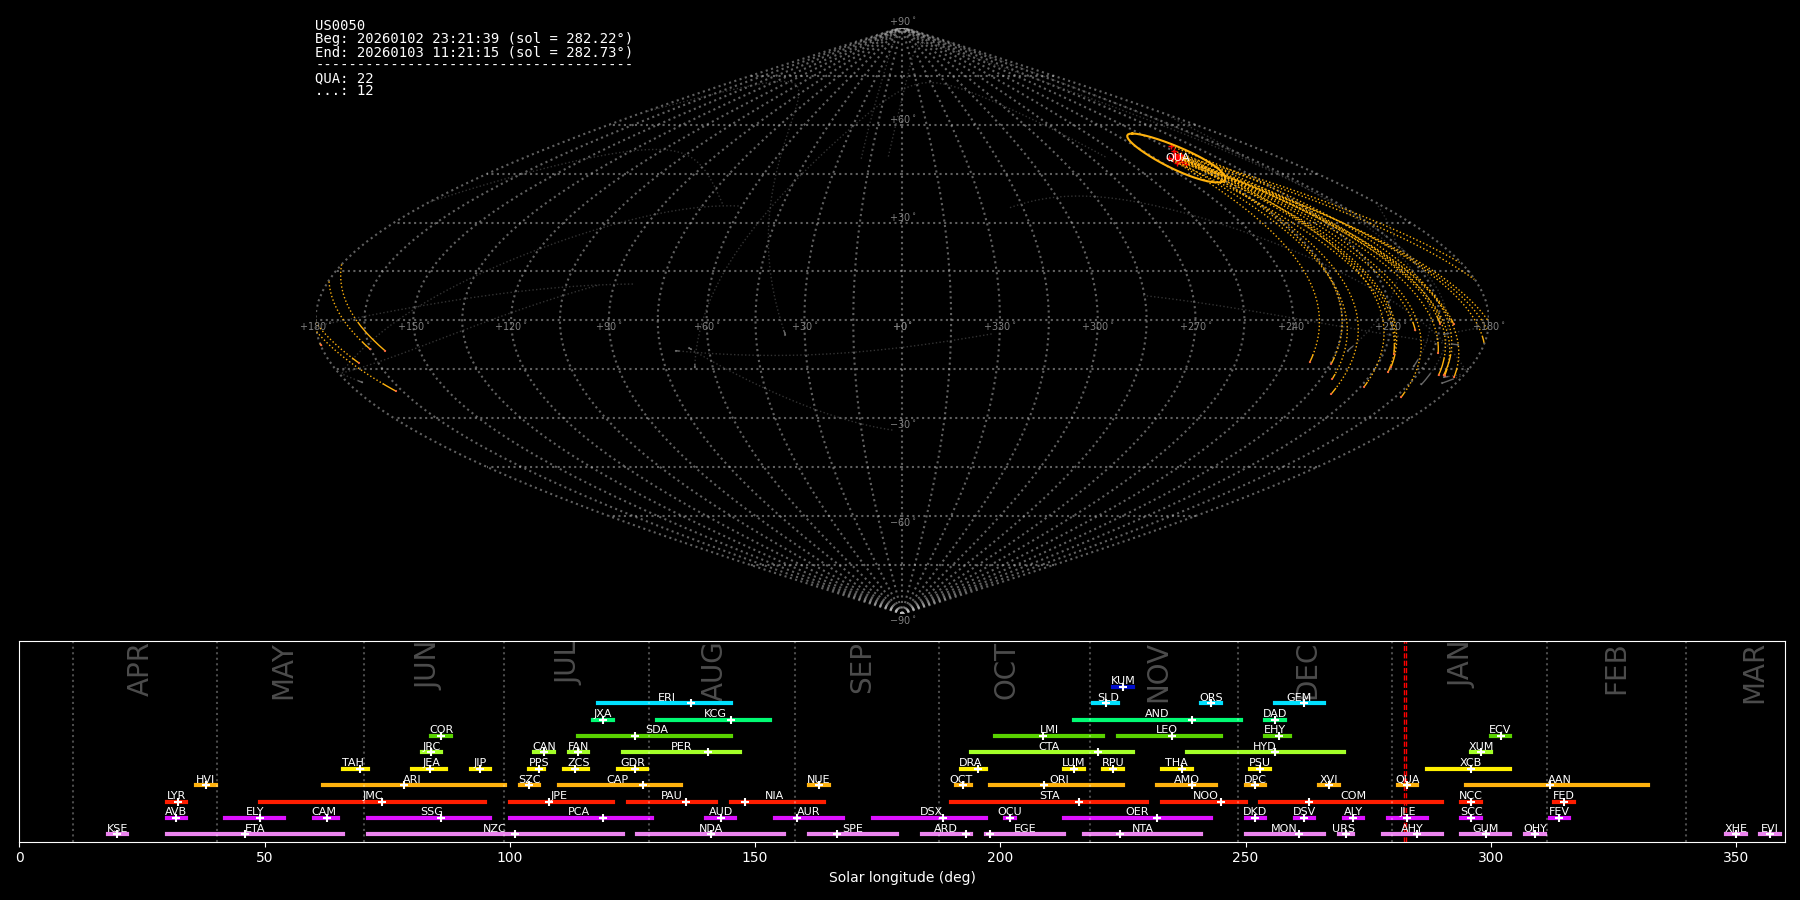
Task: Click the red COM shower bar
Action: pos(1380,802)
